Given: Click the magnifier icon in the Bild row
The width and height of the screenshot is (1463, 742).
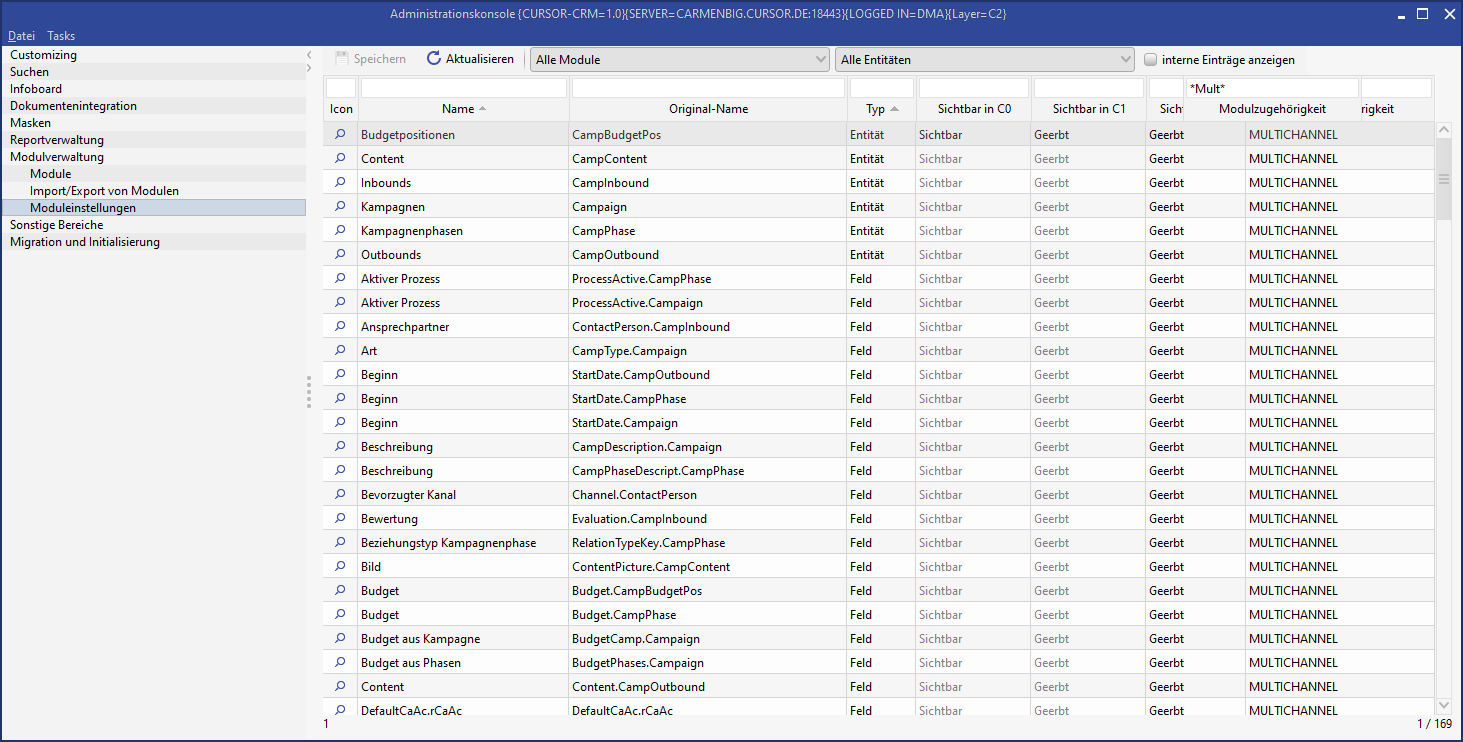Looking at the screenshot, I should [x=340, y=566].
